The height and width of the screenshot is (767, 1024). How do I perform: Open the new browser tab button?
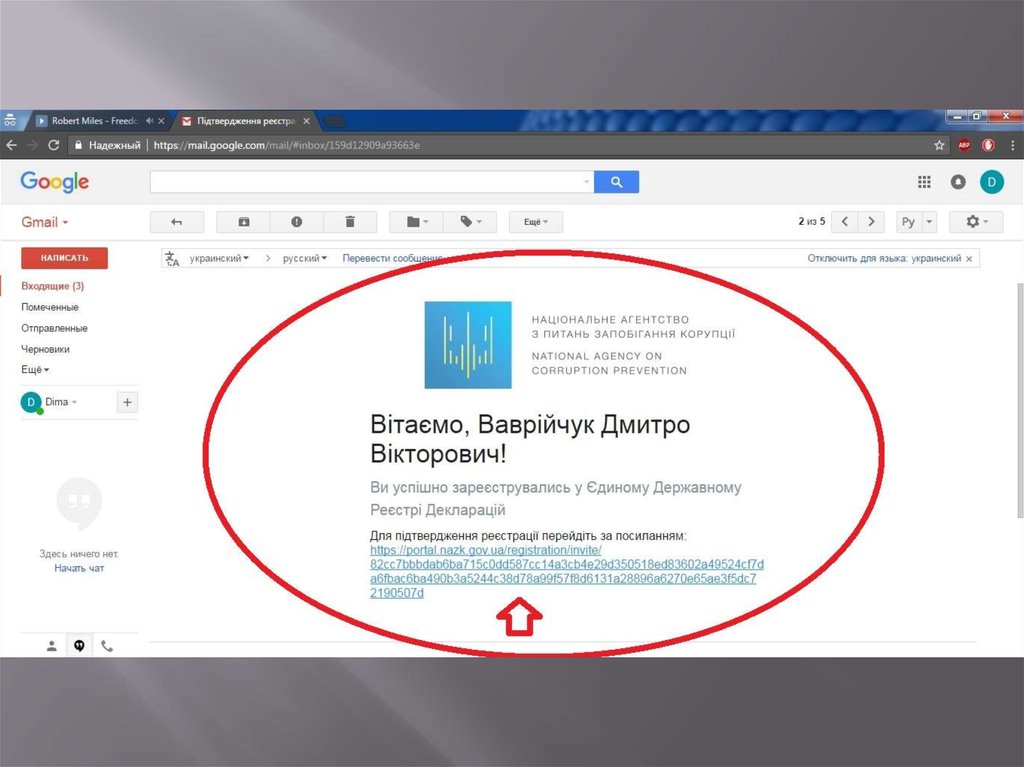(333, 121)
